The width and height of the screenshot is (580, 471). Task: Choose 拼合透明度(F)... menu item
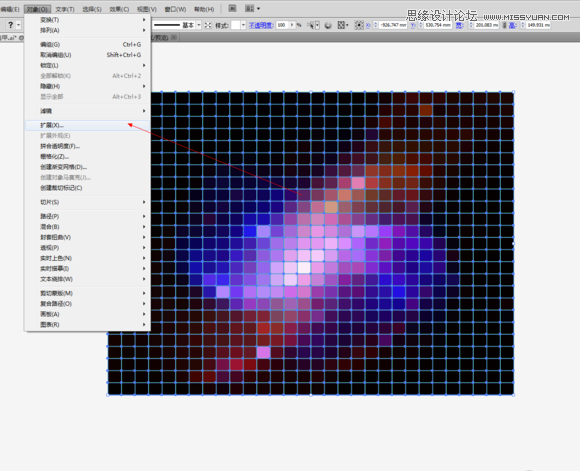[87, 146]
